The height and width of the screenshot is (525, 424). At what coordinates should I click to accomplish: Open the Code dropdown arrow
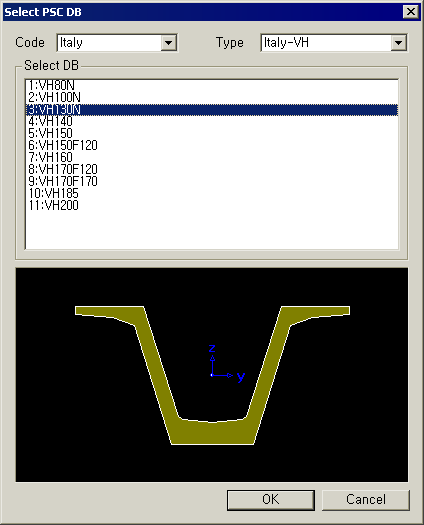coord(168,43)
